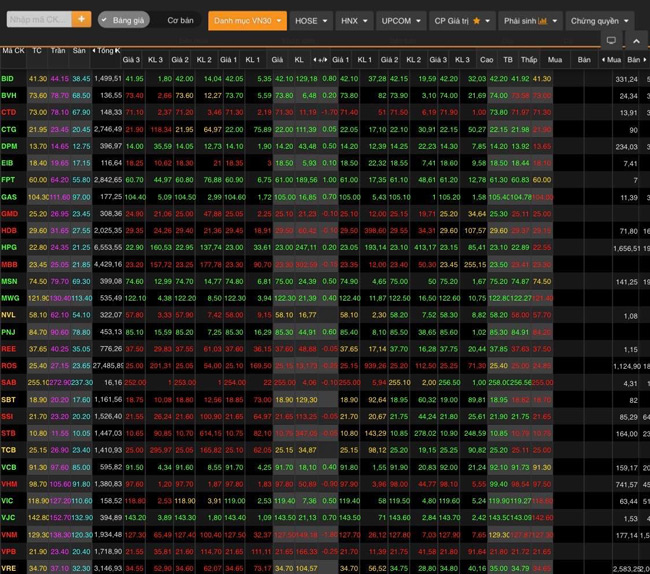Viewport: 650px width, 574px height.
Task: Click the FPT stock symbol
Action: coord(8,180)
